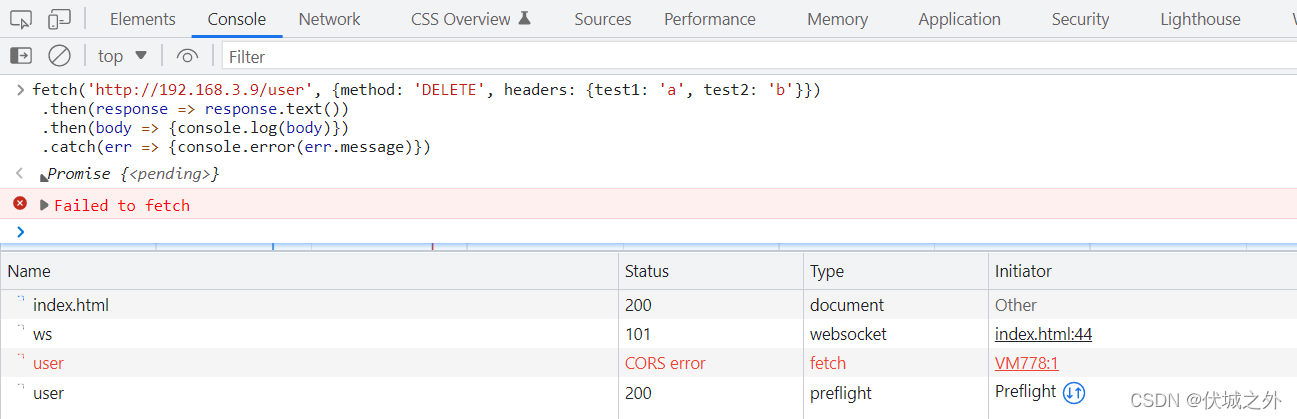Activate the inspect element picker icon

(22, 19)
